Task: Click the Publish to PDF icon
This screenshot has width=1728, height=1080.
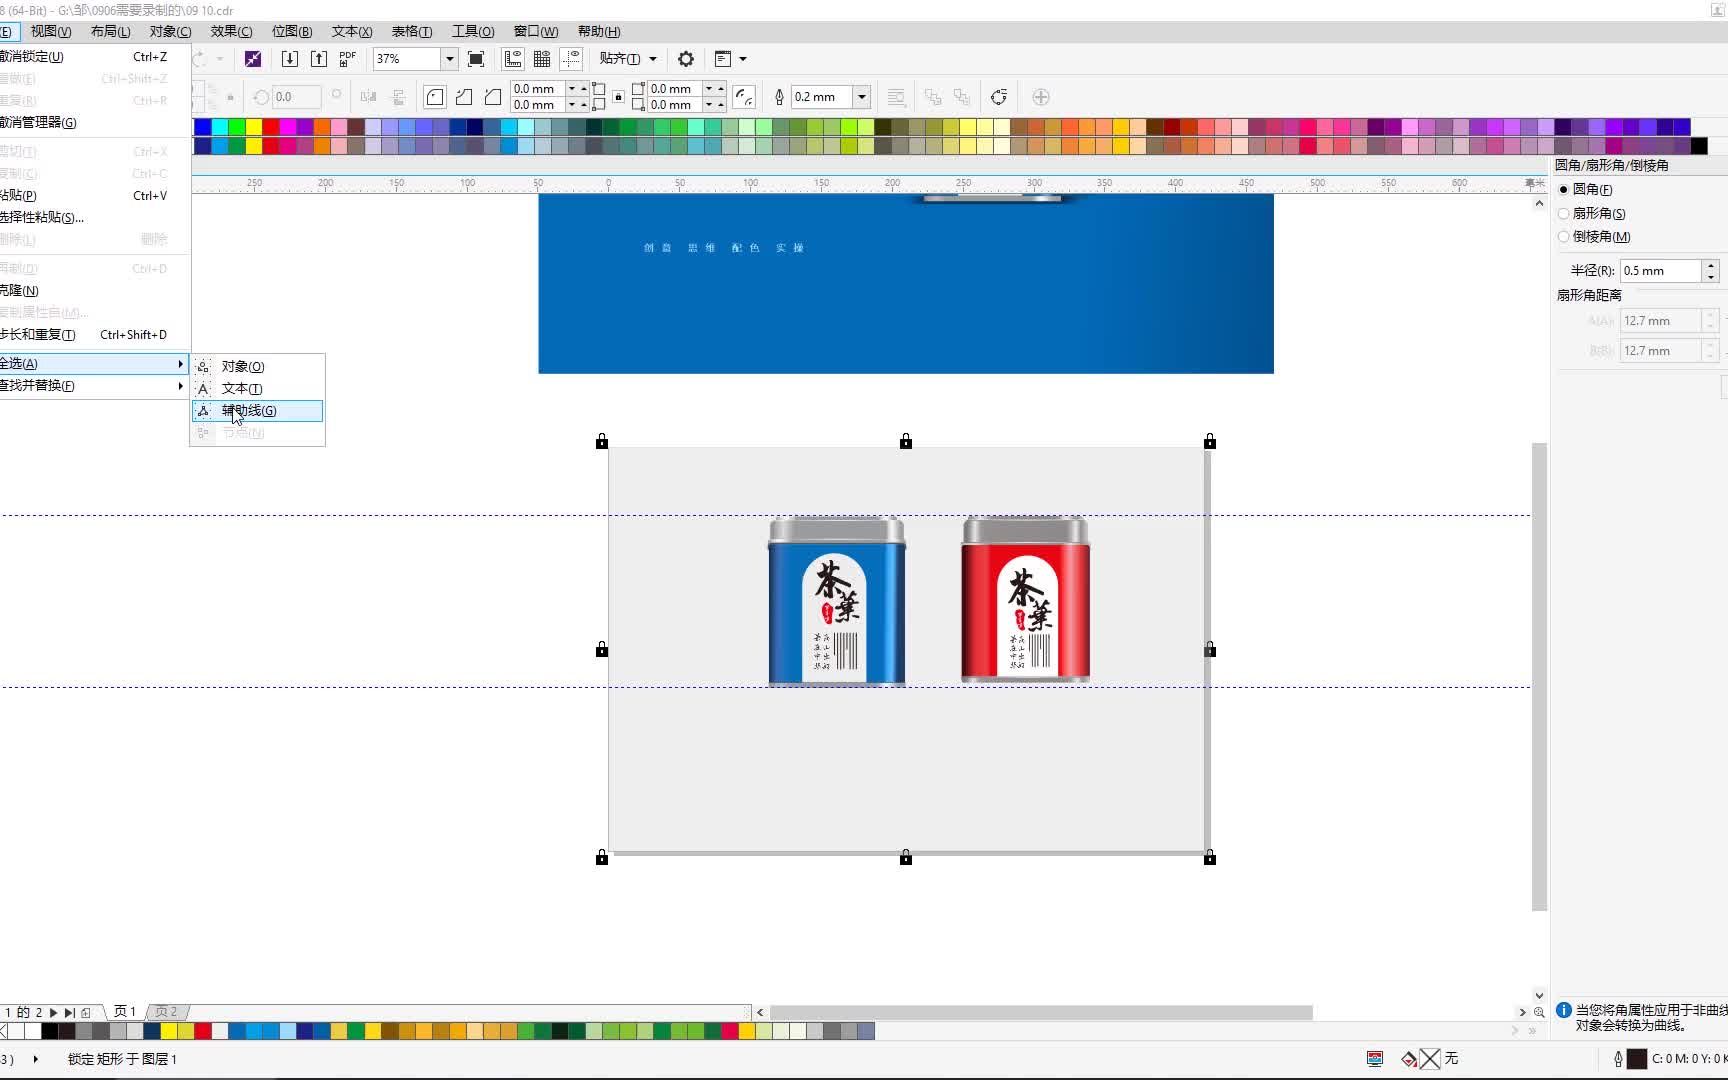Action: click(x=347, y=59)
